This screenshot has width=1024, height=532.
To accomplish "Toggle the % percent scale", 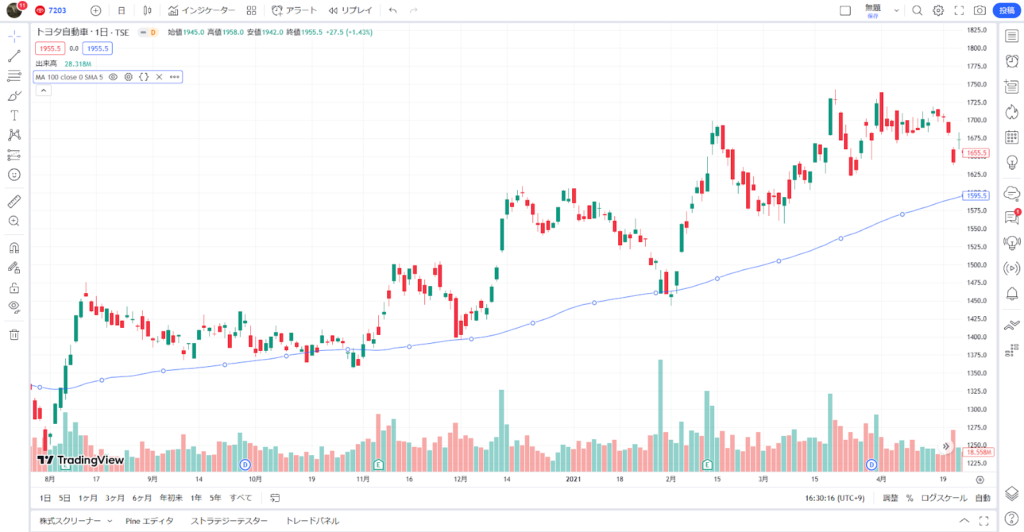I will coord(910,498).
